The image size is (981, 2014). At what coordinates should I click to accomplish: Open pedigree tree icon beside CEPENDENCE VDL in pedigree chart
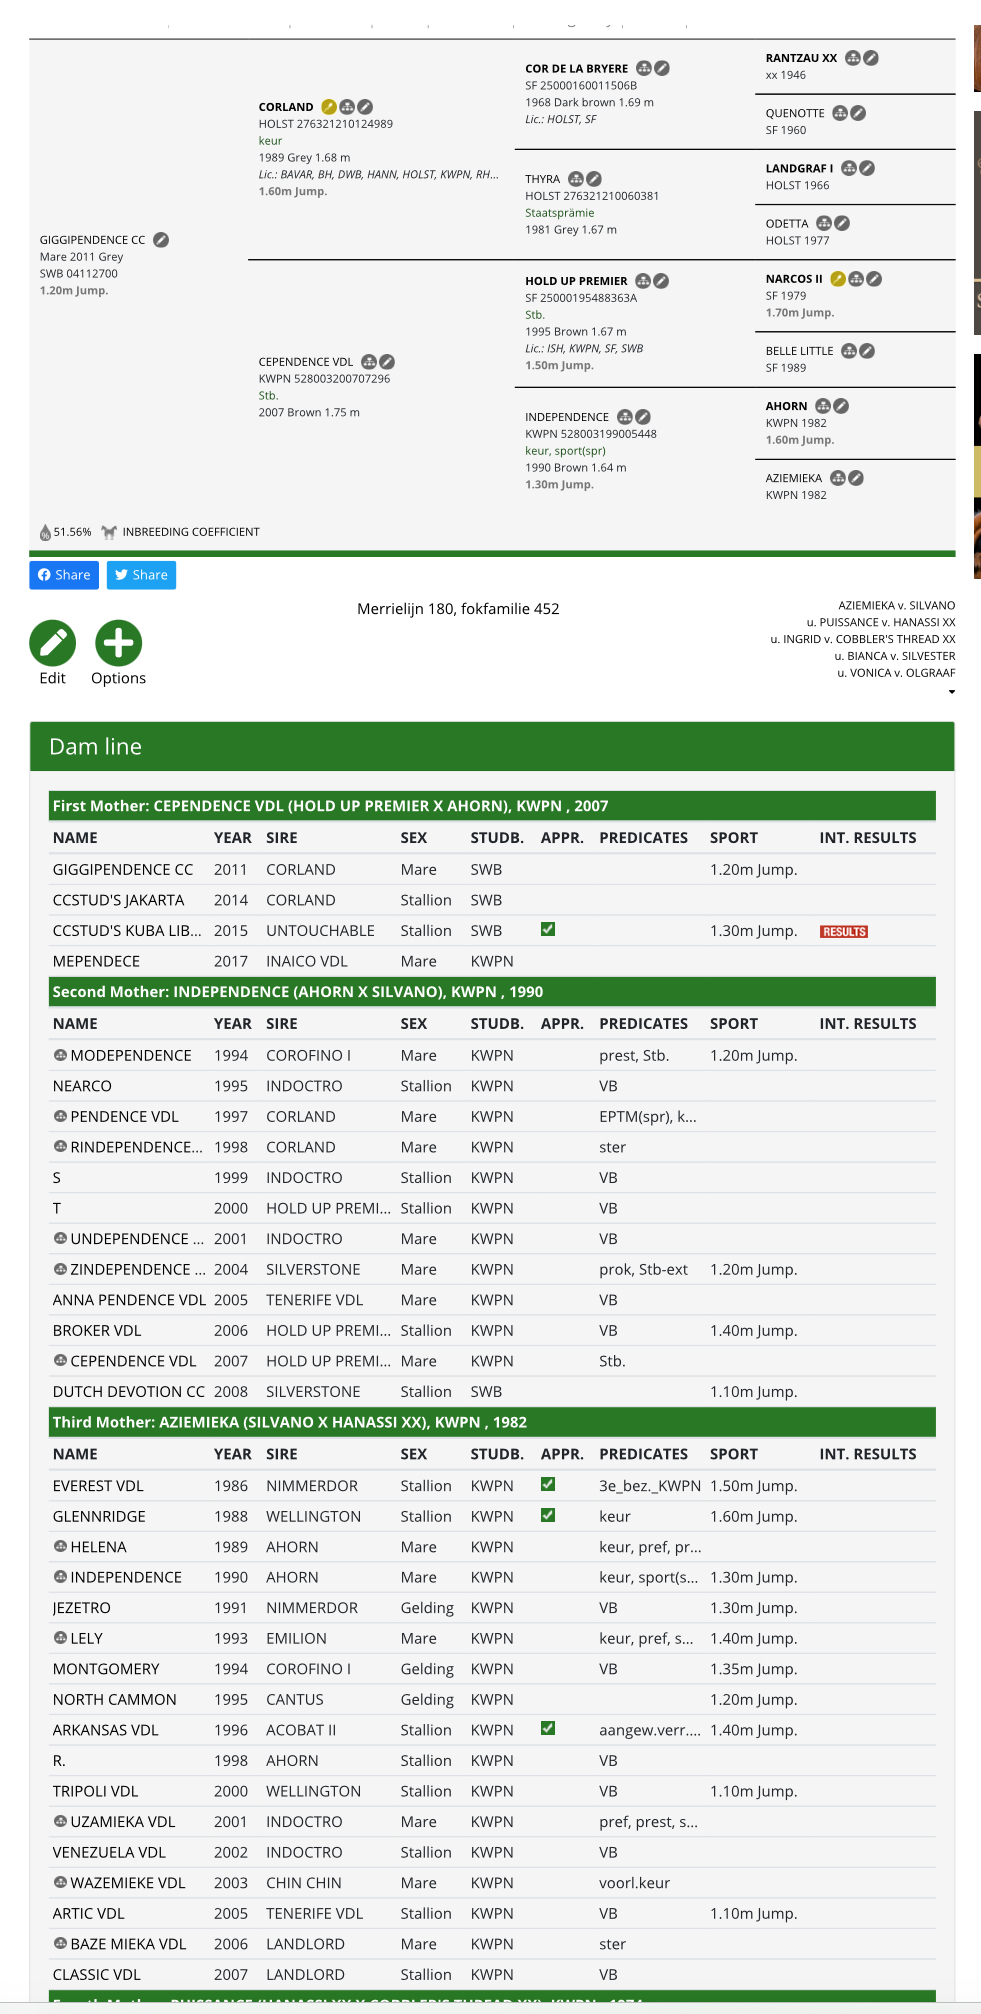pos(369,361)
